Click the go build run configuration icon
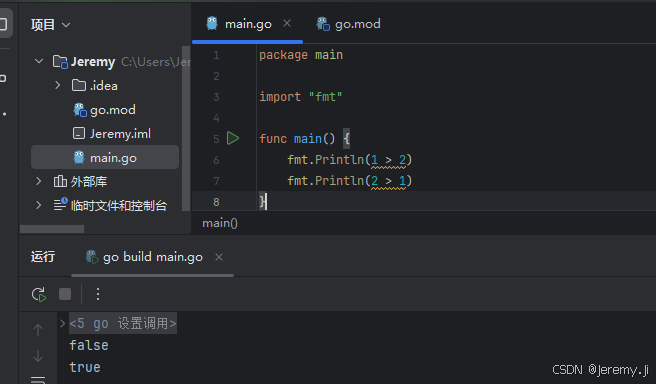This screenshot has height=384, width=656. [92, 257]
